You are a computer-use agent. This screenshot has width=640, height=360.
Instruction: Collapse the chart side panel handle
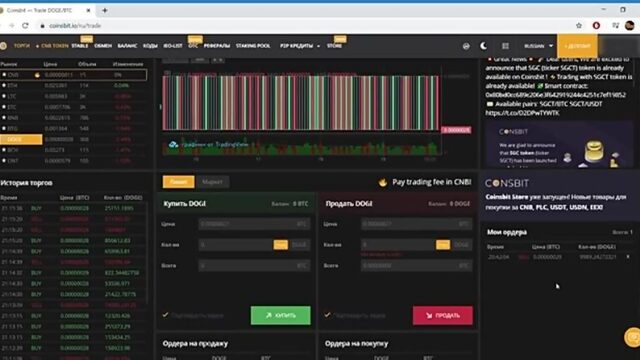click(x=160, y=107)
